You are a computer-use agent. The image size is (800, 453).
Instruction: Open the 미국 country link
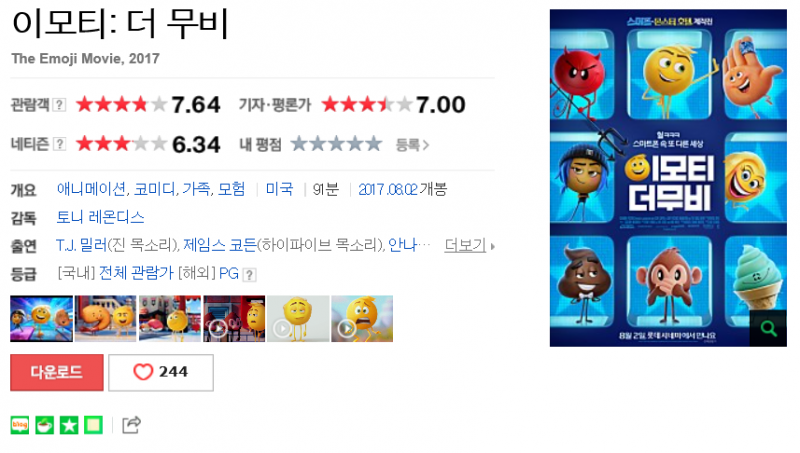pos(279,190)
